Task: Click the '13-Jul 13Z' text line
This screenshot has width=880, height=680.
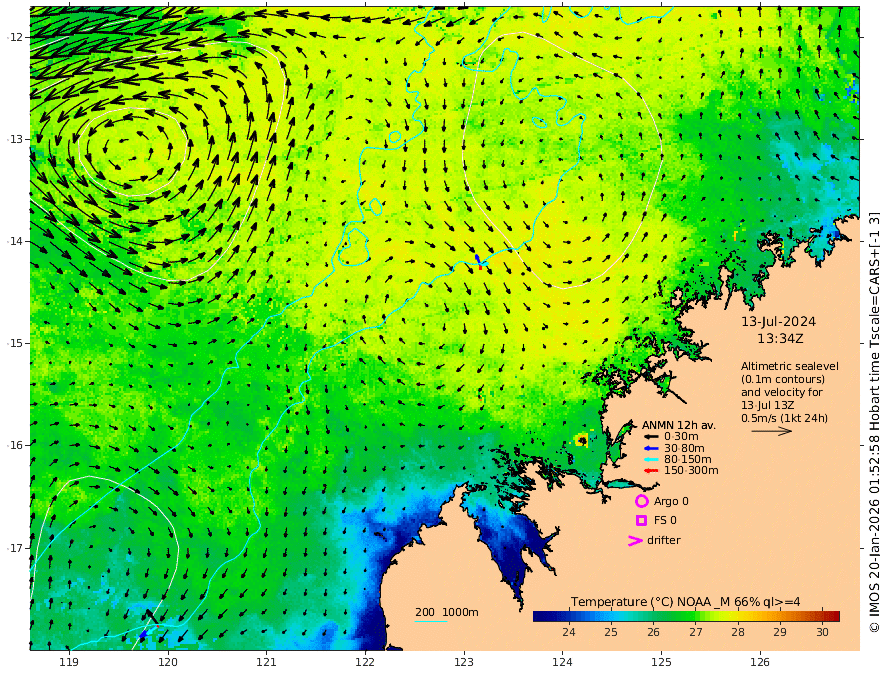Action: point(767,405)
